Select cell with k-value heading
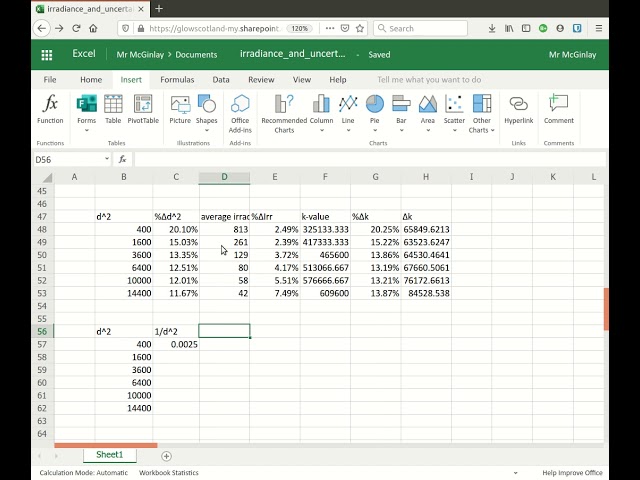 pos(325,217)
